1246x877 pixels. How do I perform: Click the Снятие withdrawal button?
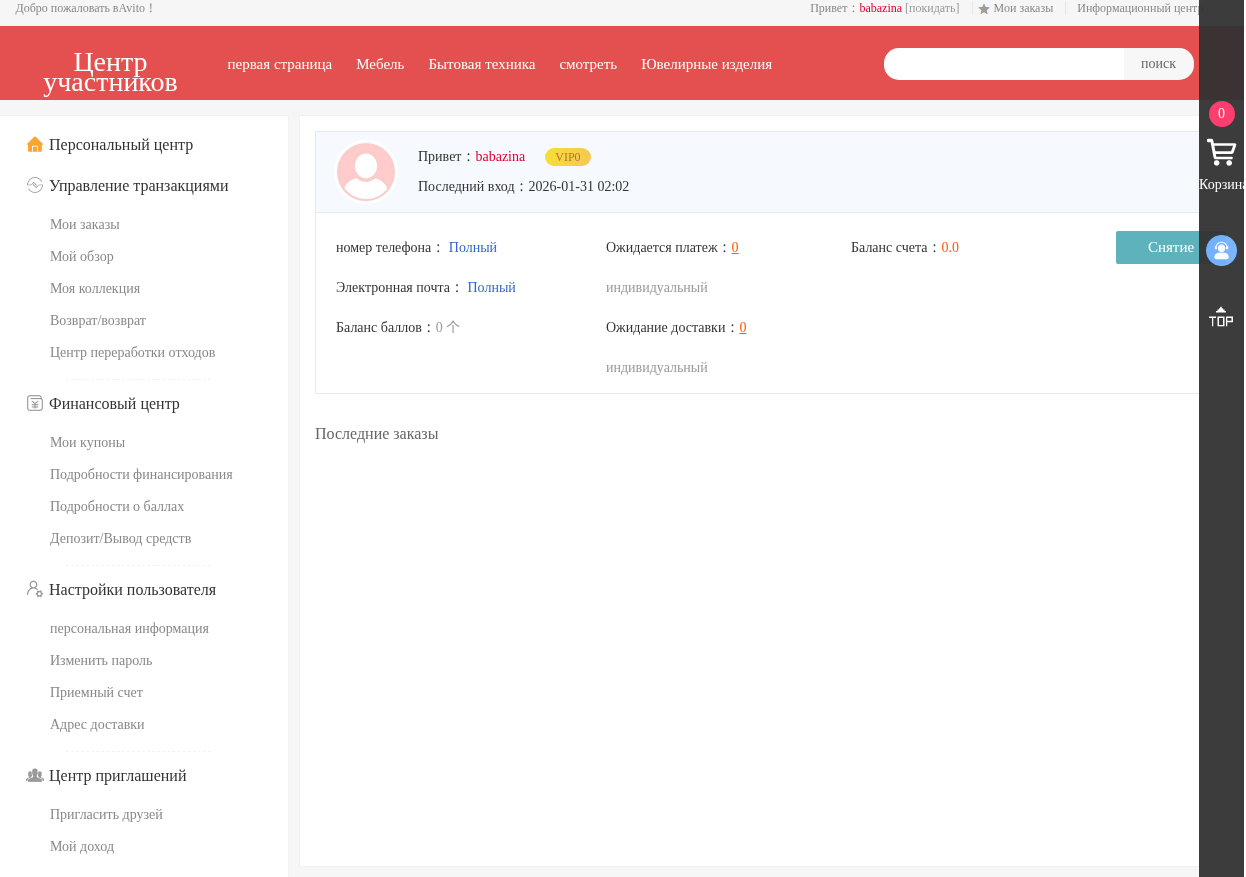click(x=1158, y=247)
